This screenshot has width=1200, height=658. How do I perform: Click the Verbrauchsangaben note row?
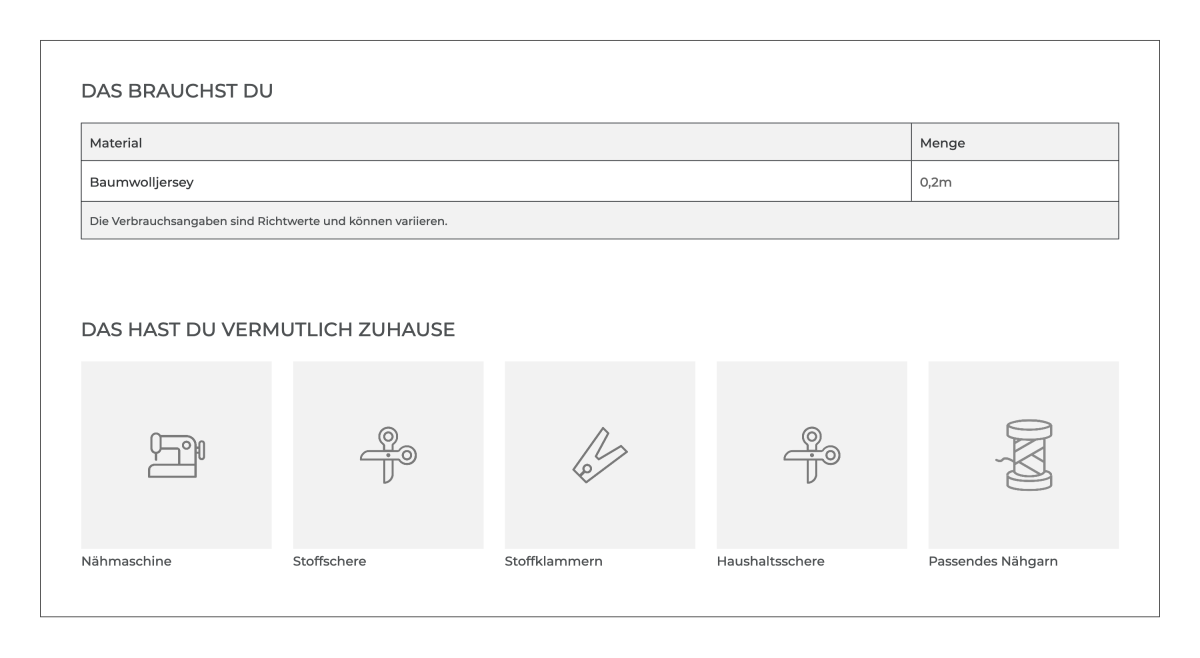[x=600, y=220]
